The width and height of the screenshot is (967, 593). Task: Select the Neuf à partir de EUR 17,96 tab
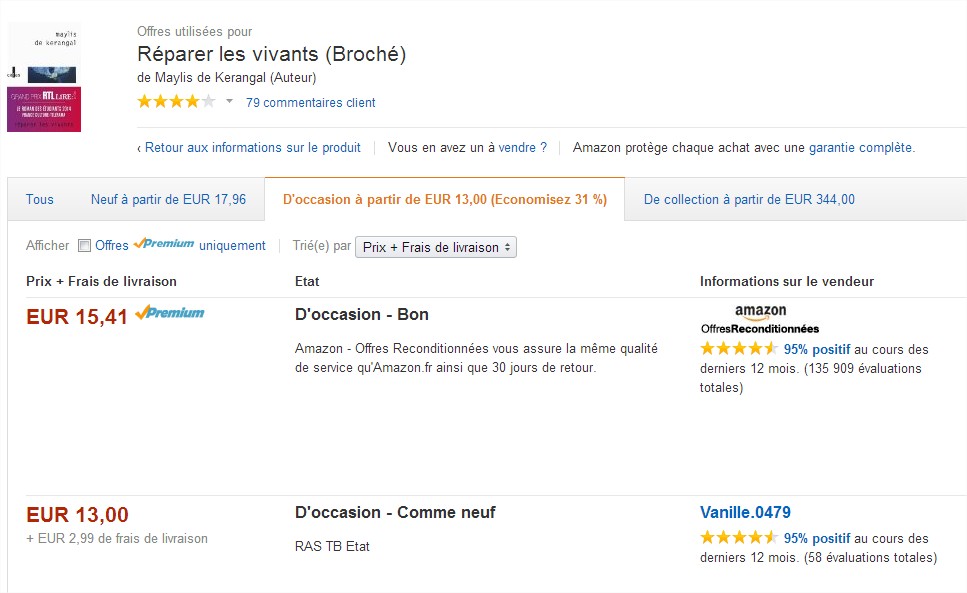point(168,199)
